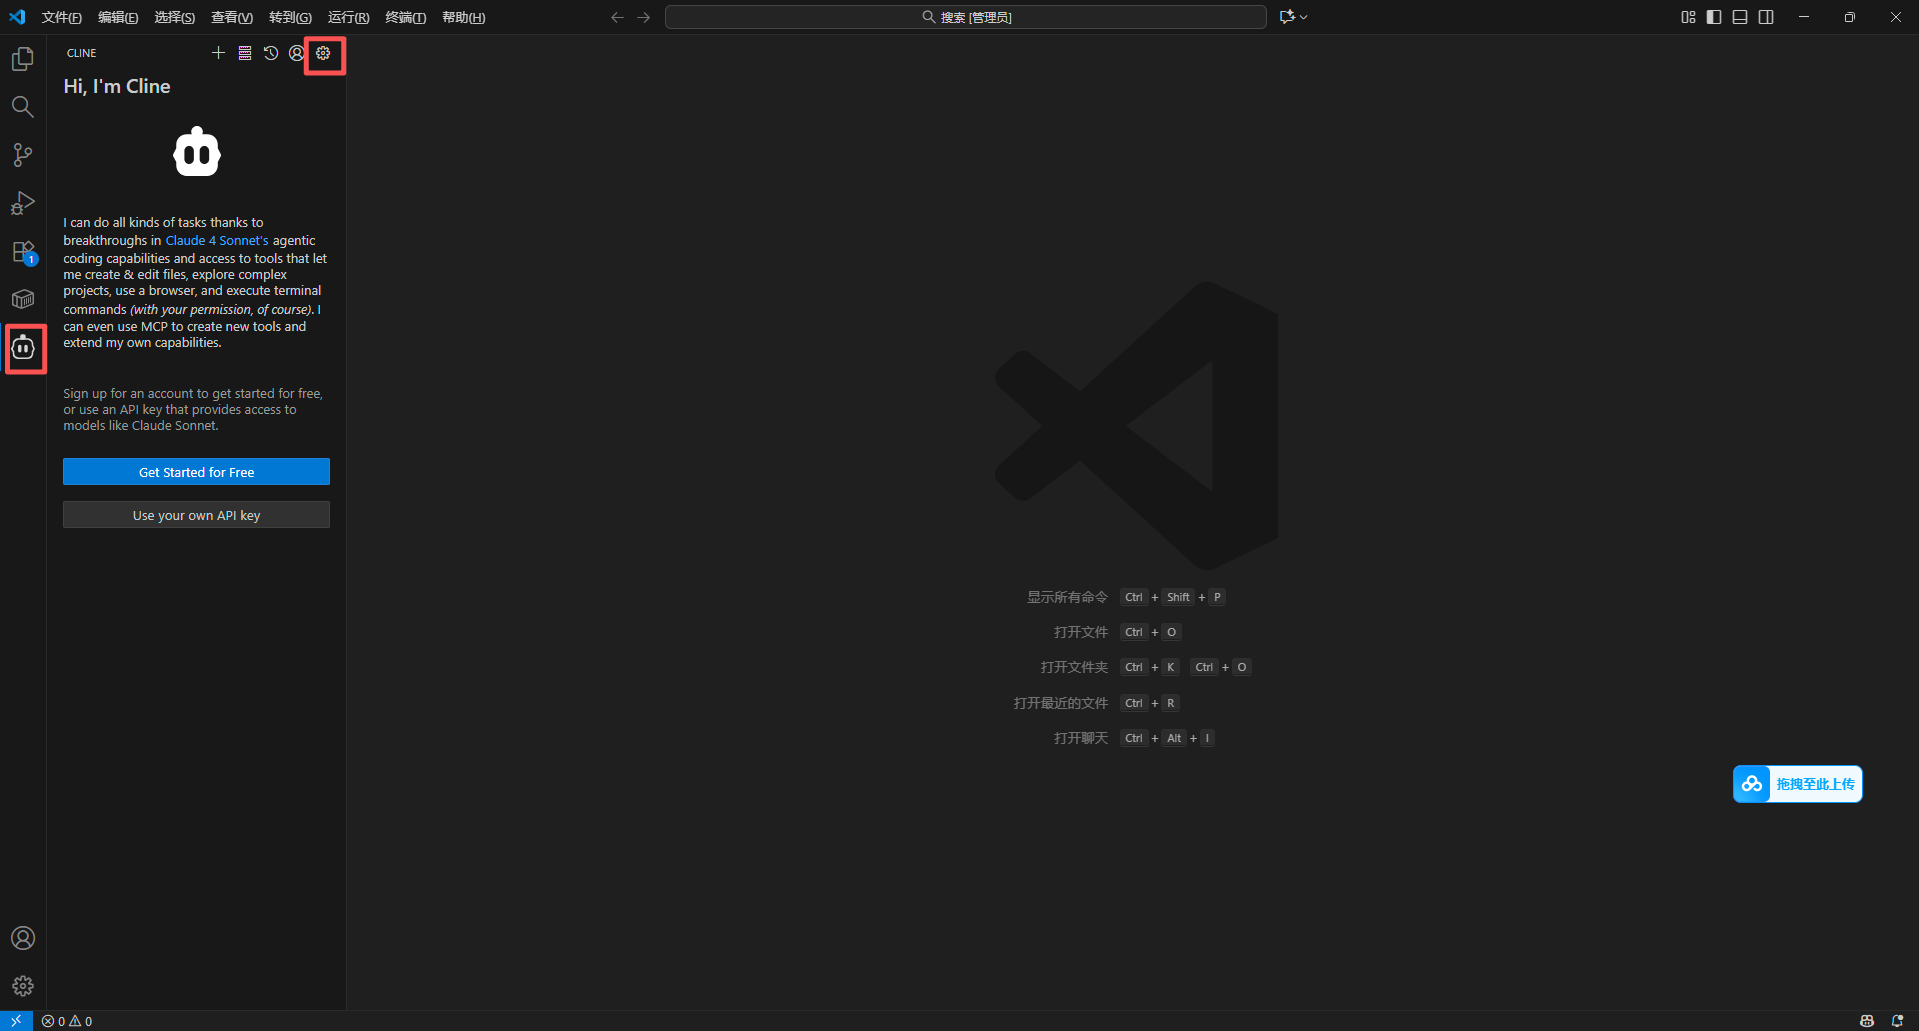Open Cline settings gear icon
This screenshot has height=1031, width=1919.
323,53
